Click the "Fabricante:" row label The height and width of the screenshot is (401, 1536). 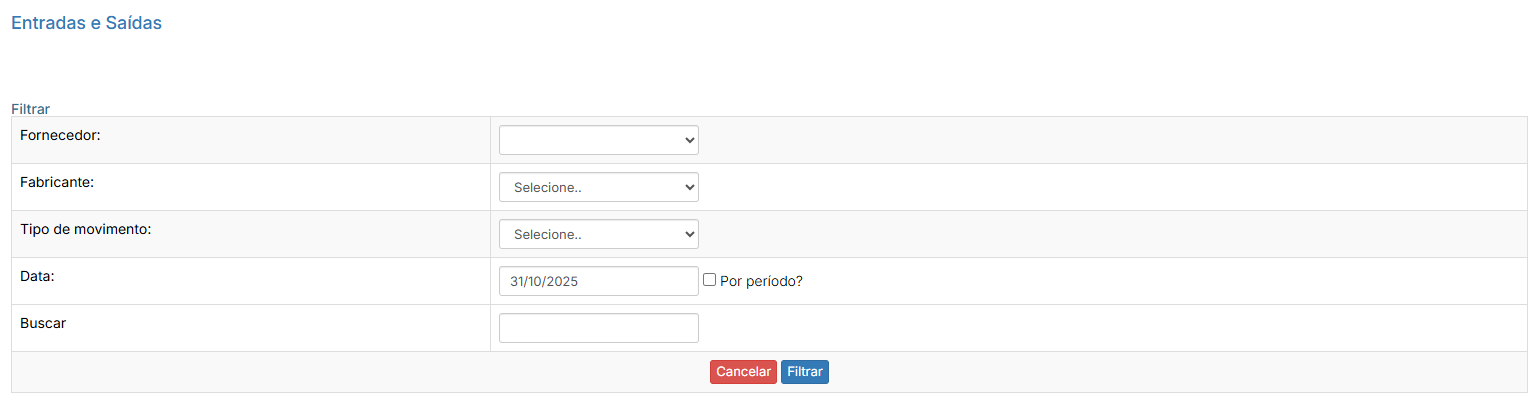56,182
